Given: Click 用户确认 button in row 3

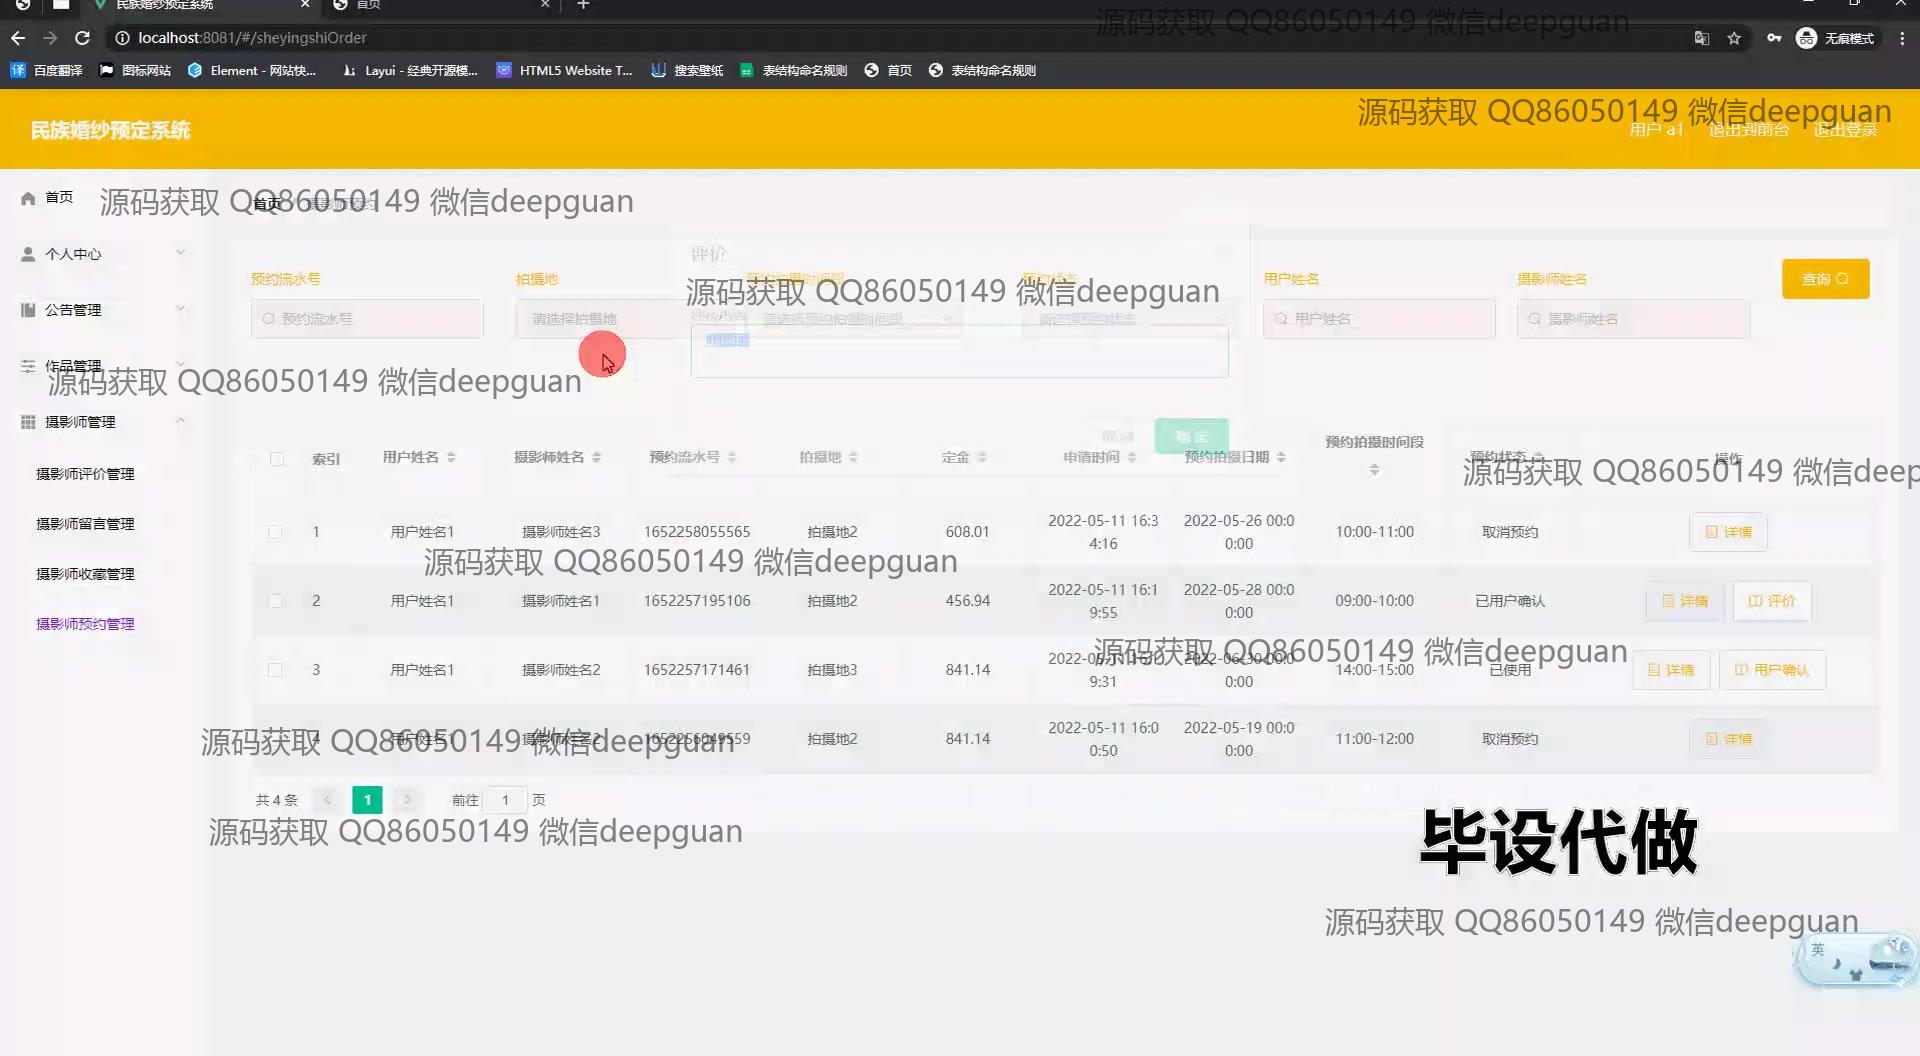Looking at the screenshot, I should [x=1772, y=670].
